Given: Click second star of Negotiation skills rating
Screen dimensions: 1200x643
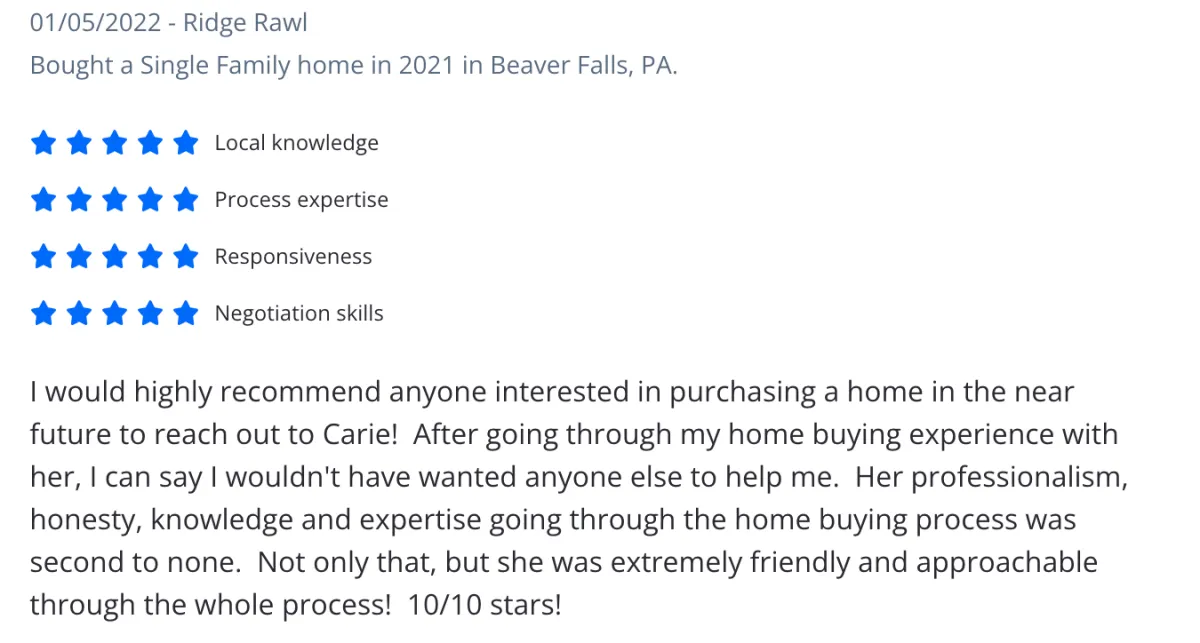Looking at the screenshot, I should (x=79, y=314).
